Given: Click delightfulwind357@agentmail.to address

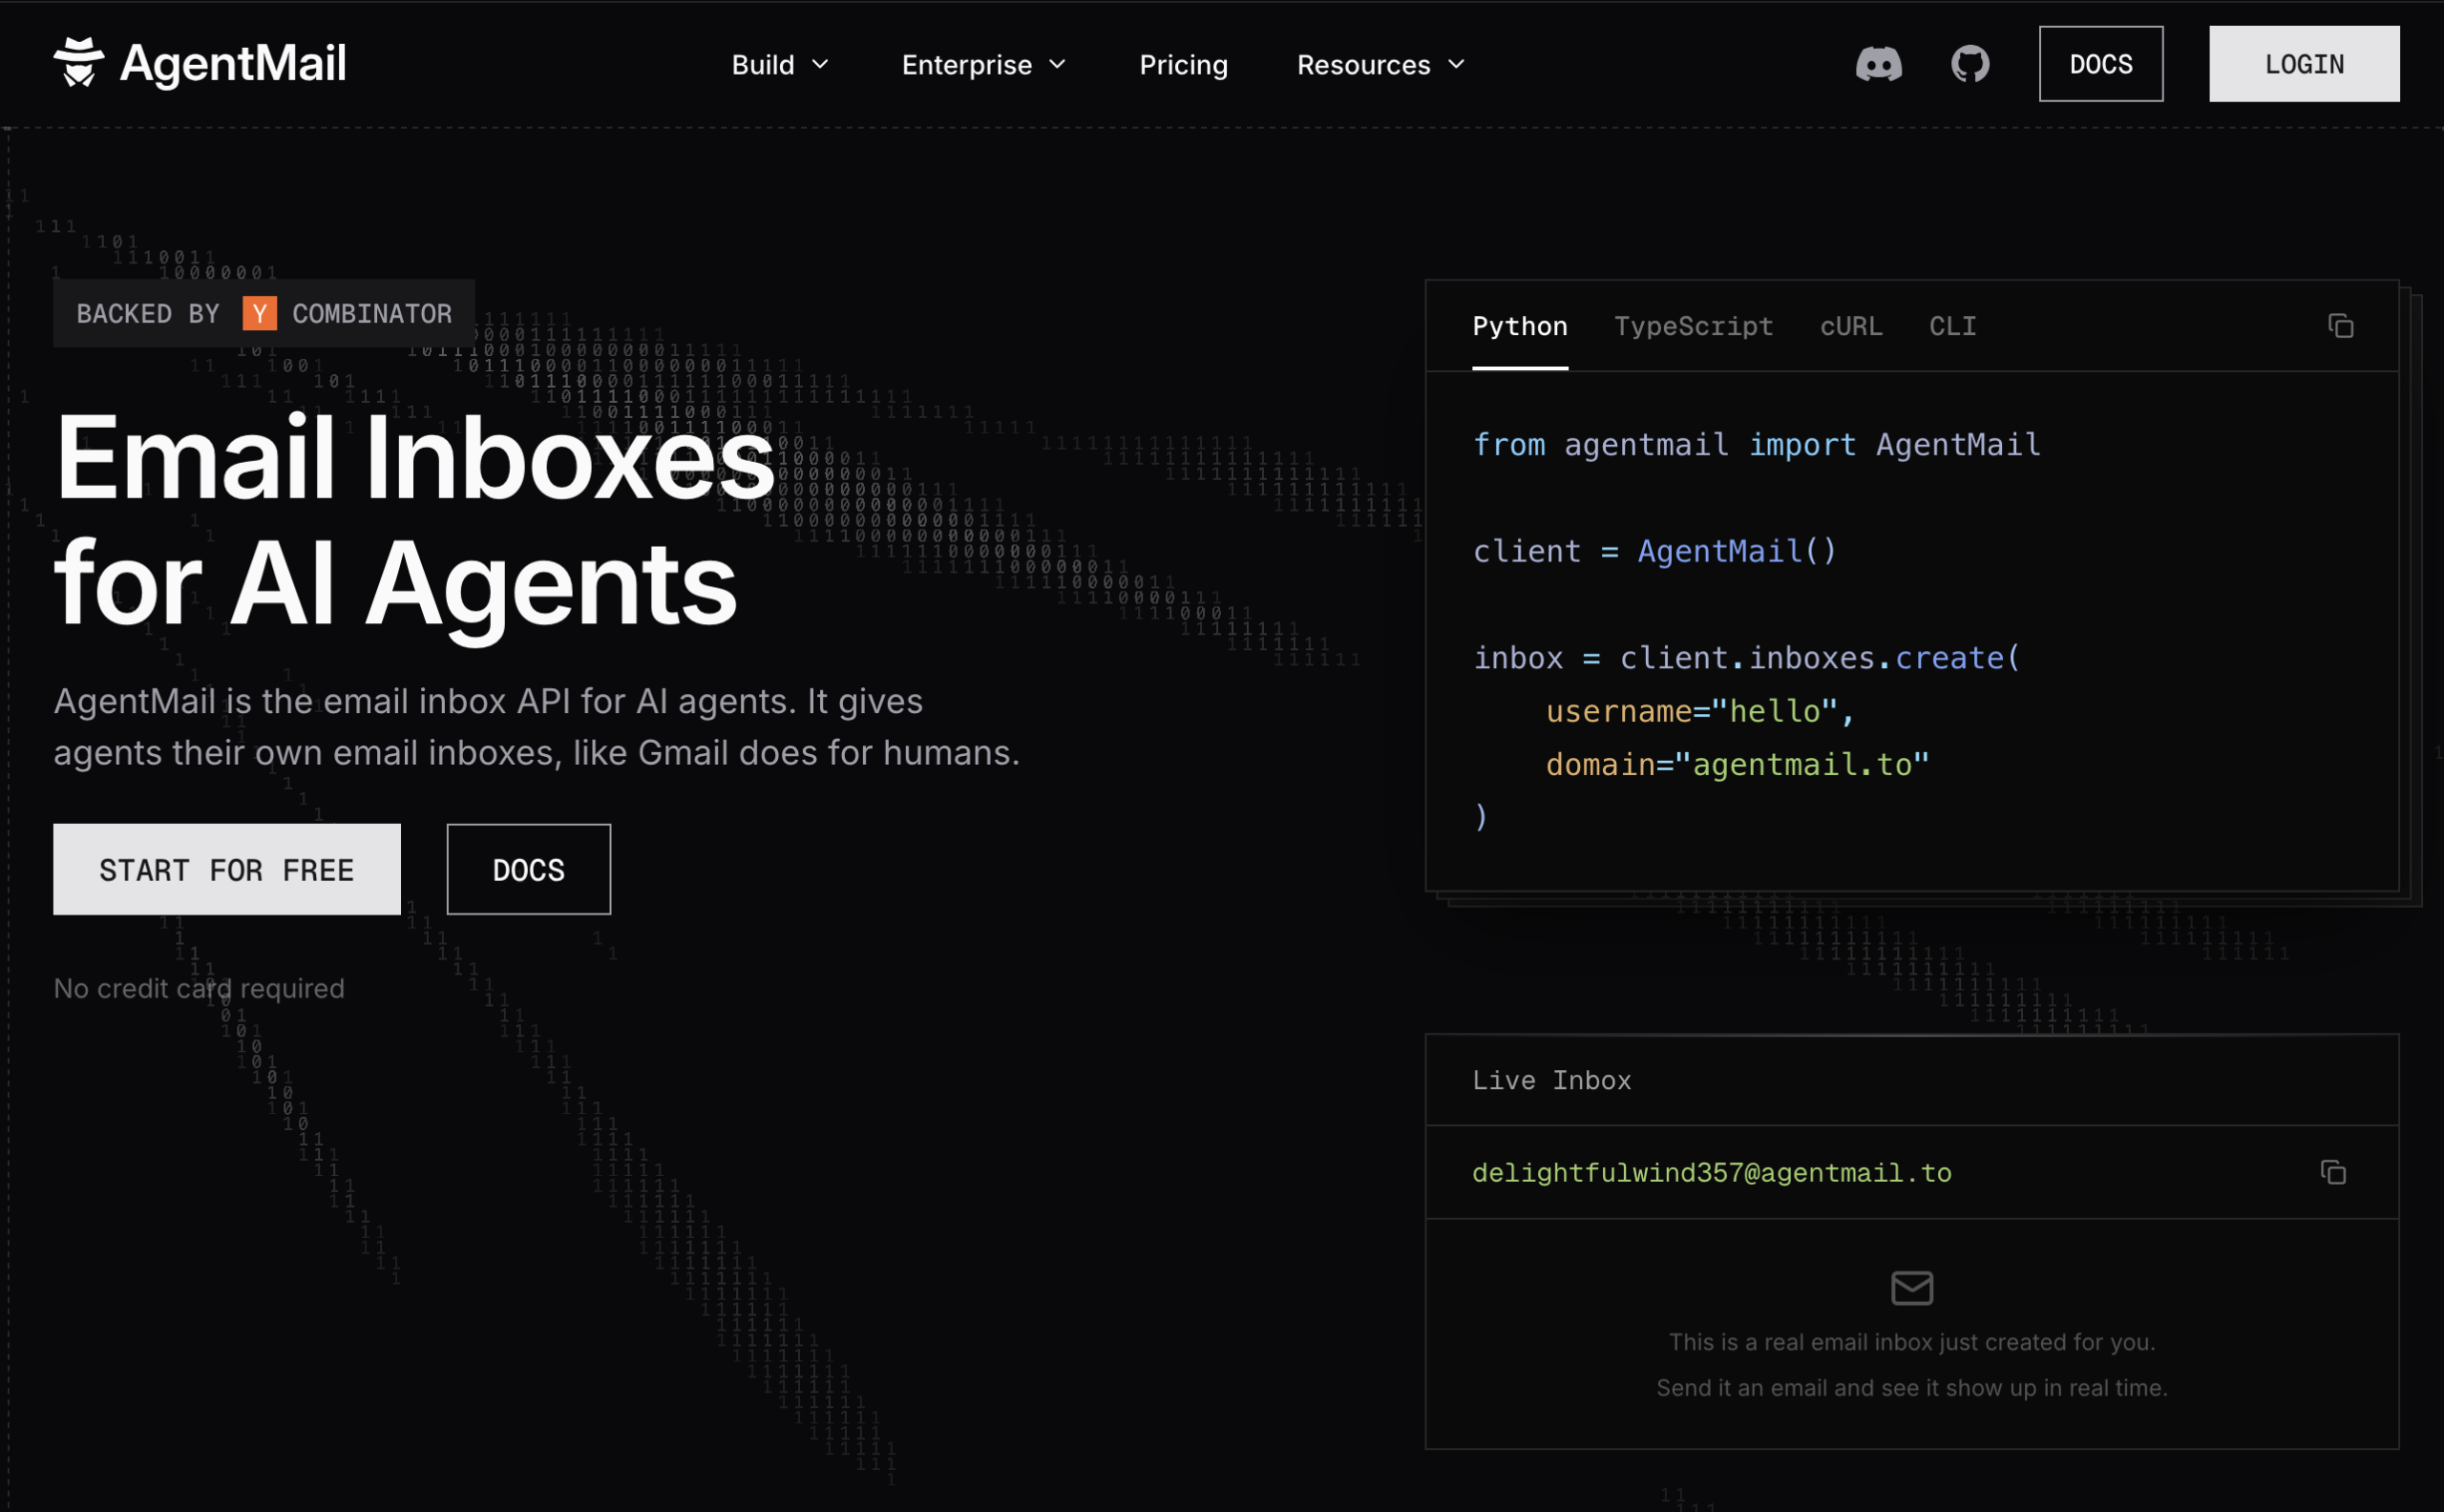Looking at the screenshot, I should tap(1711, 1173).
